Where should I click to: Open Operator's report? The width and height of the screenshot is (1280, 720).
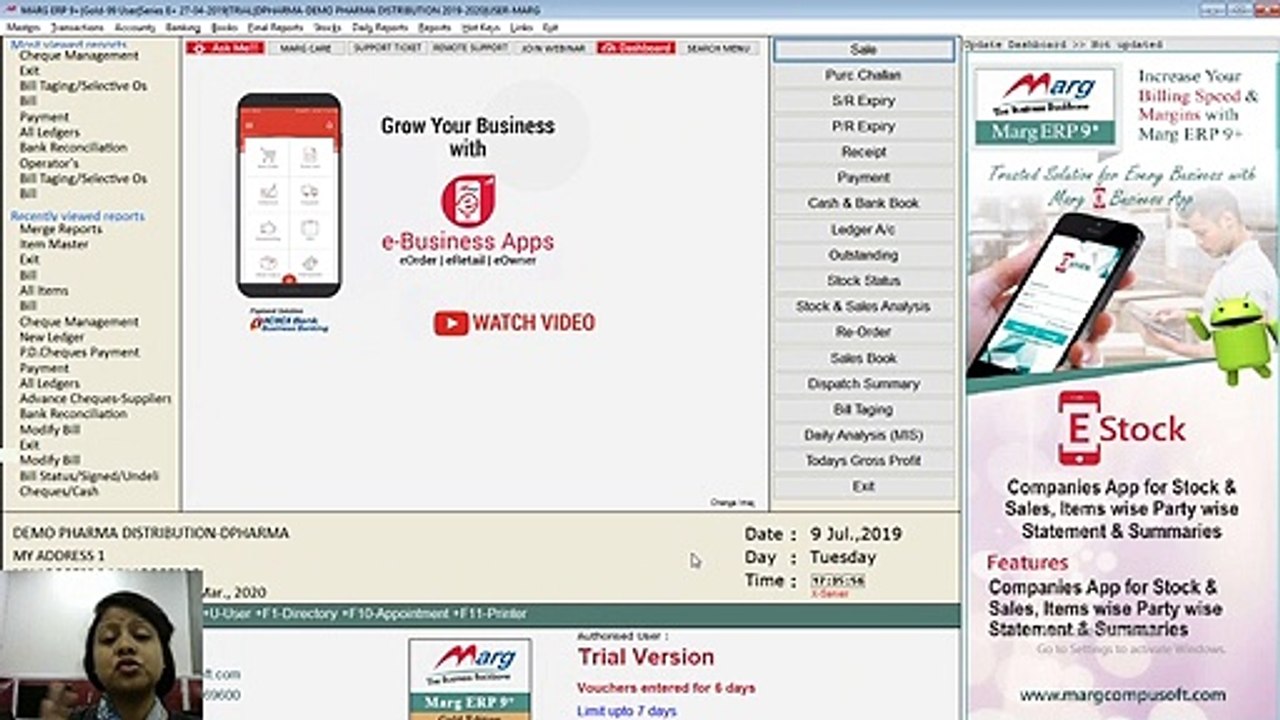pyautogui.click(x=49, y=163)
